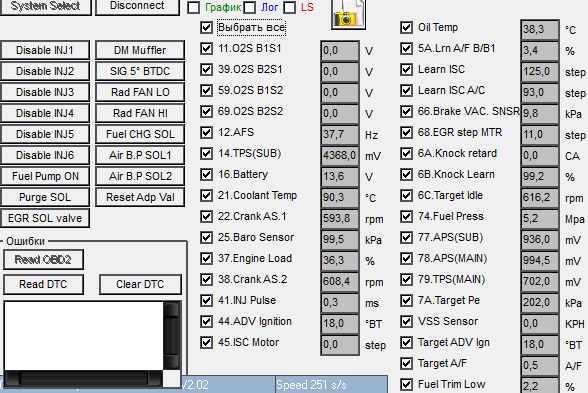
Task: Toggle the 6A.Knock retard checkbox
Action: [406, 153]
